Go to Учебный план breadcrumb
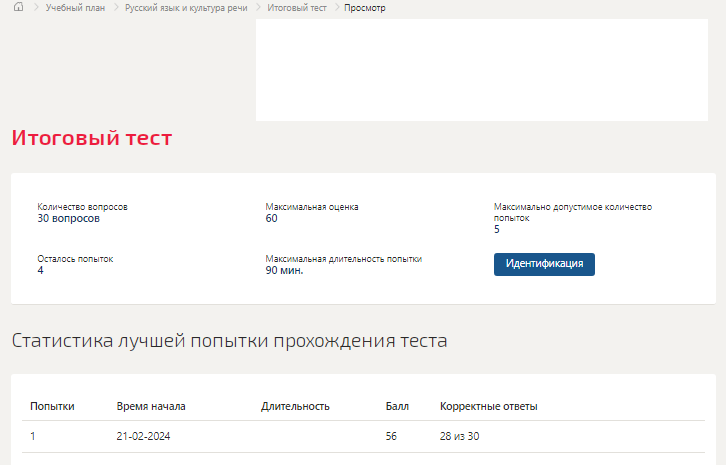The height and width of the screenshot is (465, 726). tap(75, 8)
